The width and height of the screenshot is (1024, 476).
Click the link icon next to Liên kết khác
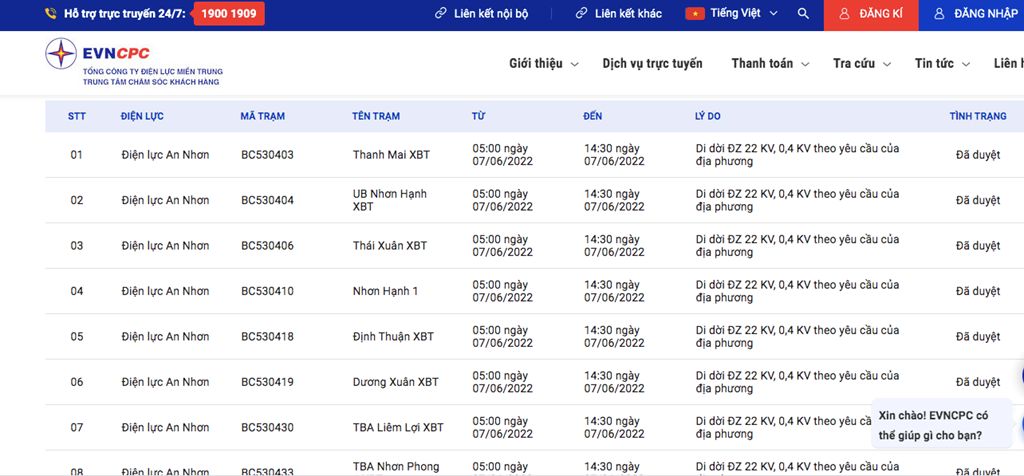581,14
